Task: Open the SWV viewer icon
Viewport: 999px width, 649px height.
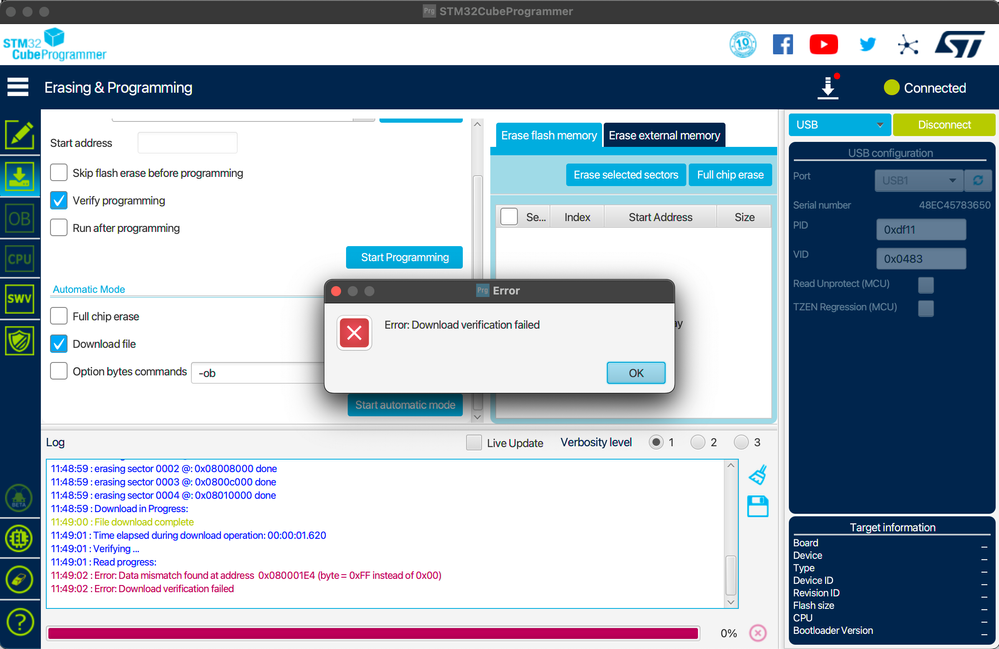Action: pos(20,299)
